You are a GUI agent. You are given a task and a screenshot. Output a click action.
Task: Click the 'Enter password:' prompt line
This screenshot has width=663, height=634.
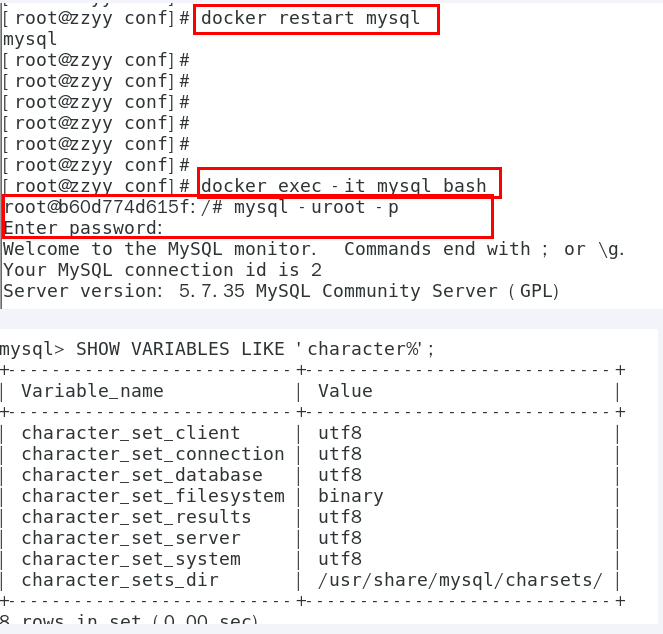click(83, 228)
